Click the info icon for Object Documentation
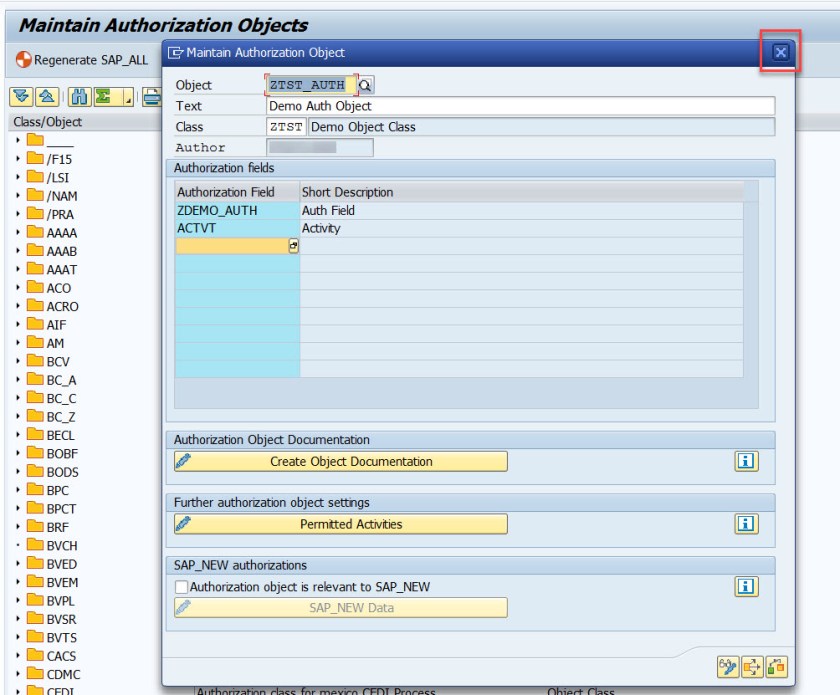The width and height of the screenshot is (840, 695). coord(746,461)
